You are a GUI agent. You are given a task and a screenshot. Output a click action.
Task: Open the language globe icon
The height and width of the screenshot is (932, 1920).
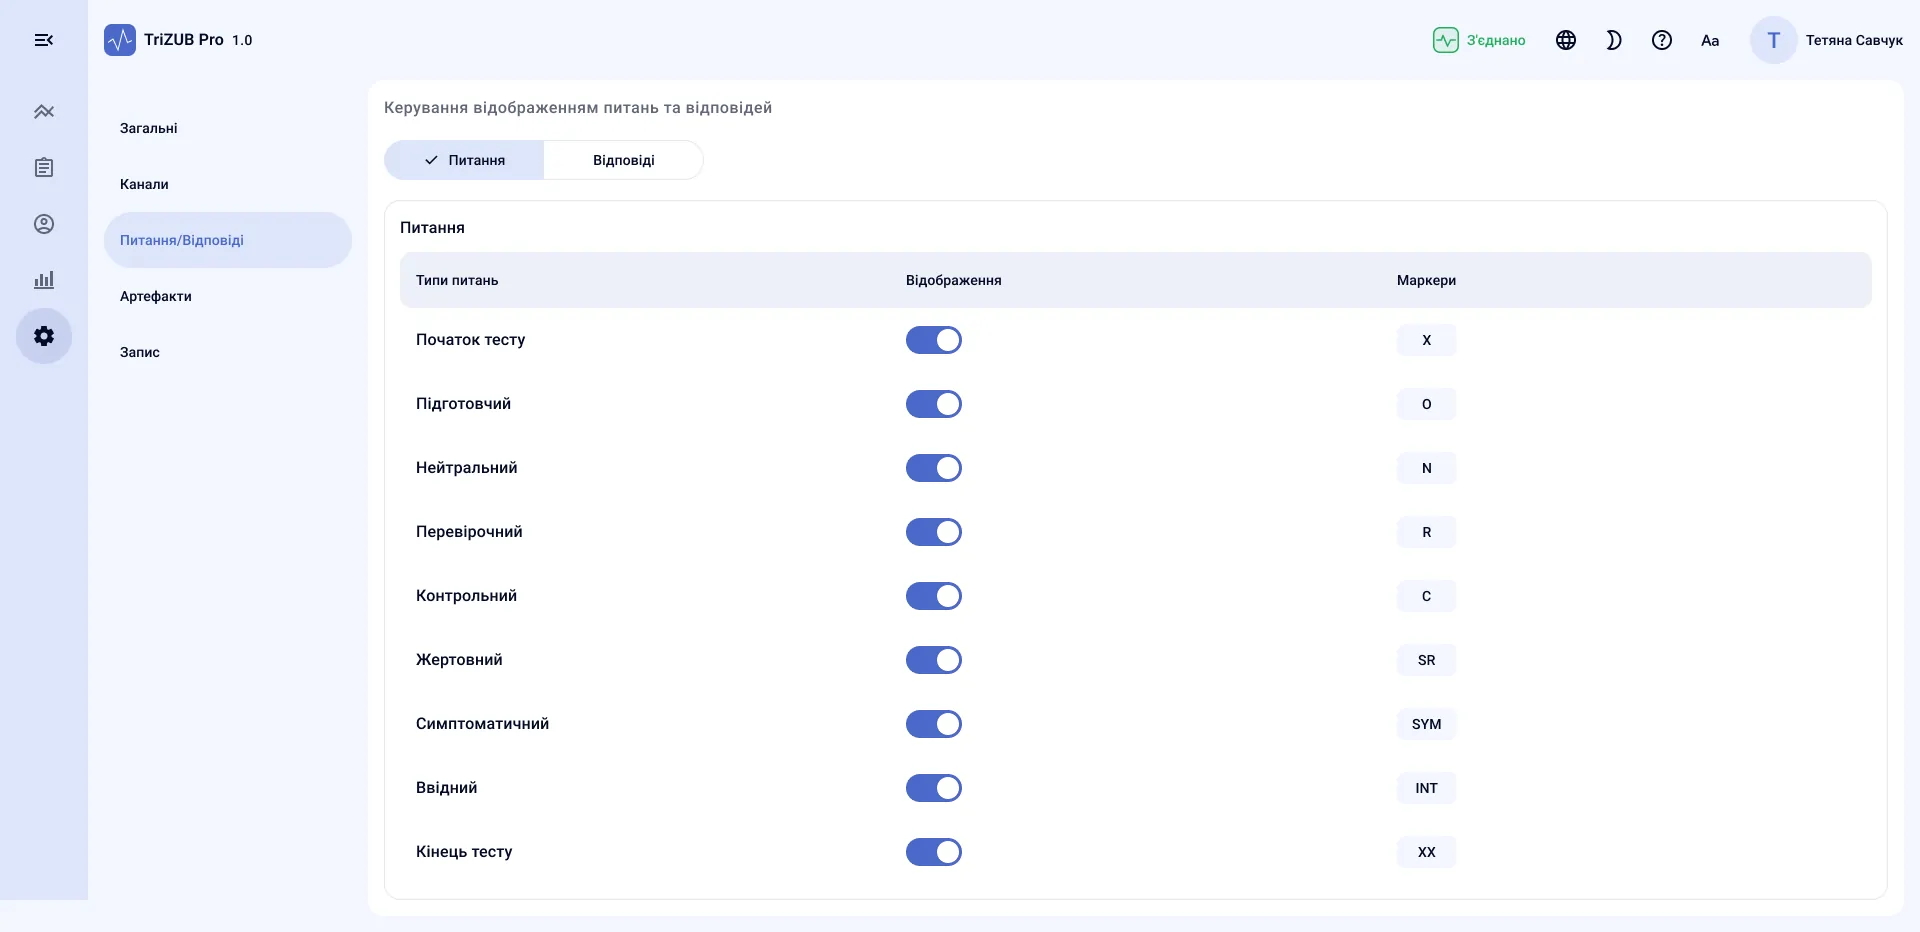point(1566,40)
